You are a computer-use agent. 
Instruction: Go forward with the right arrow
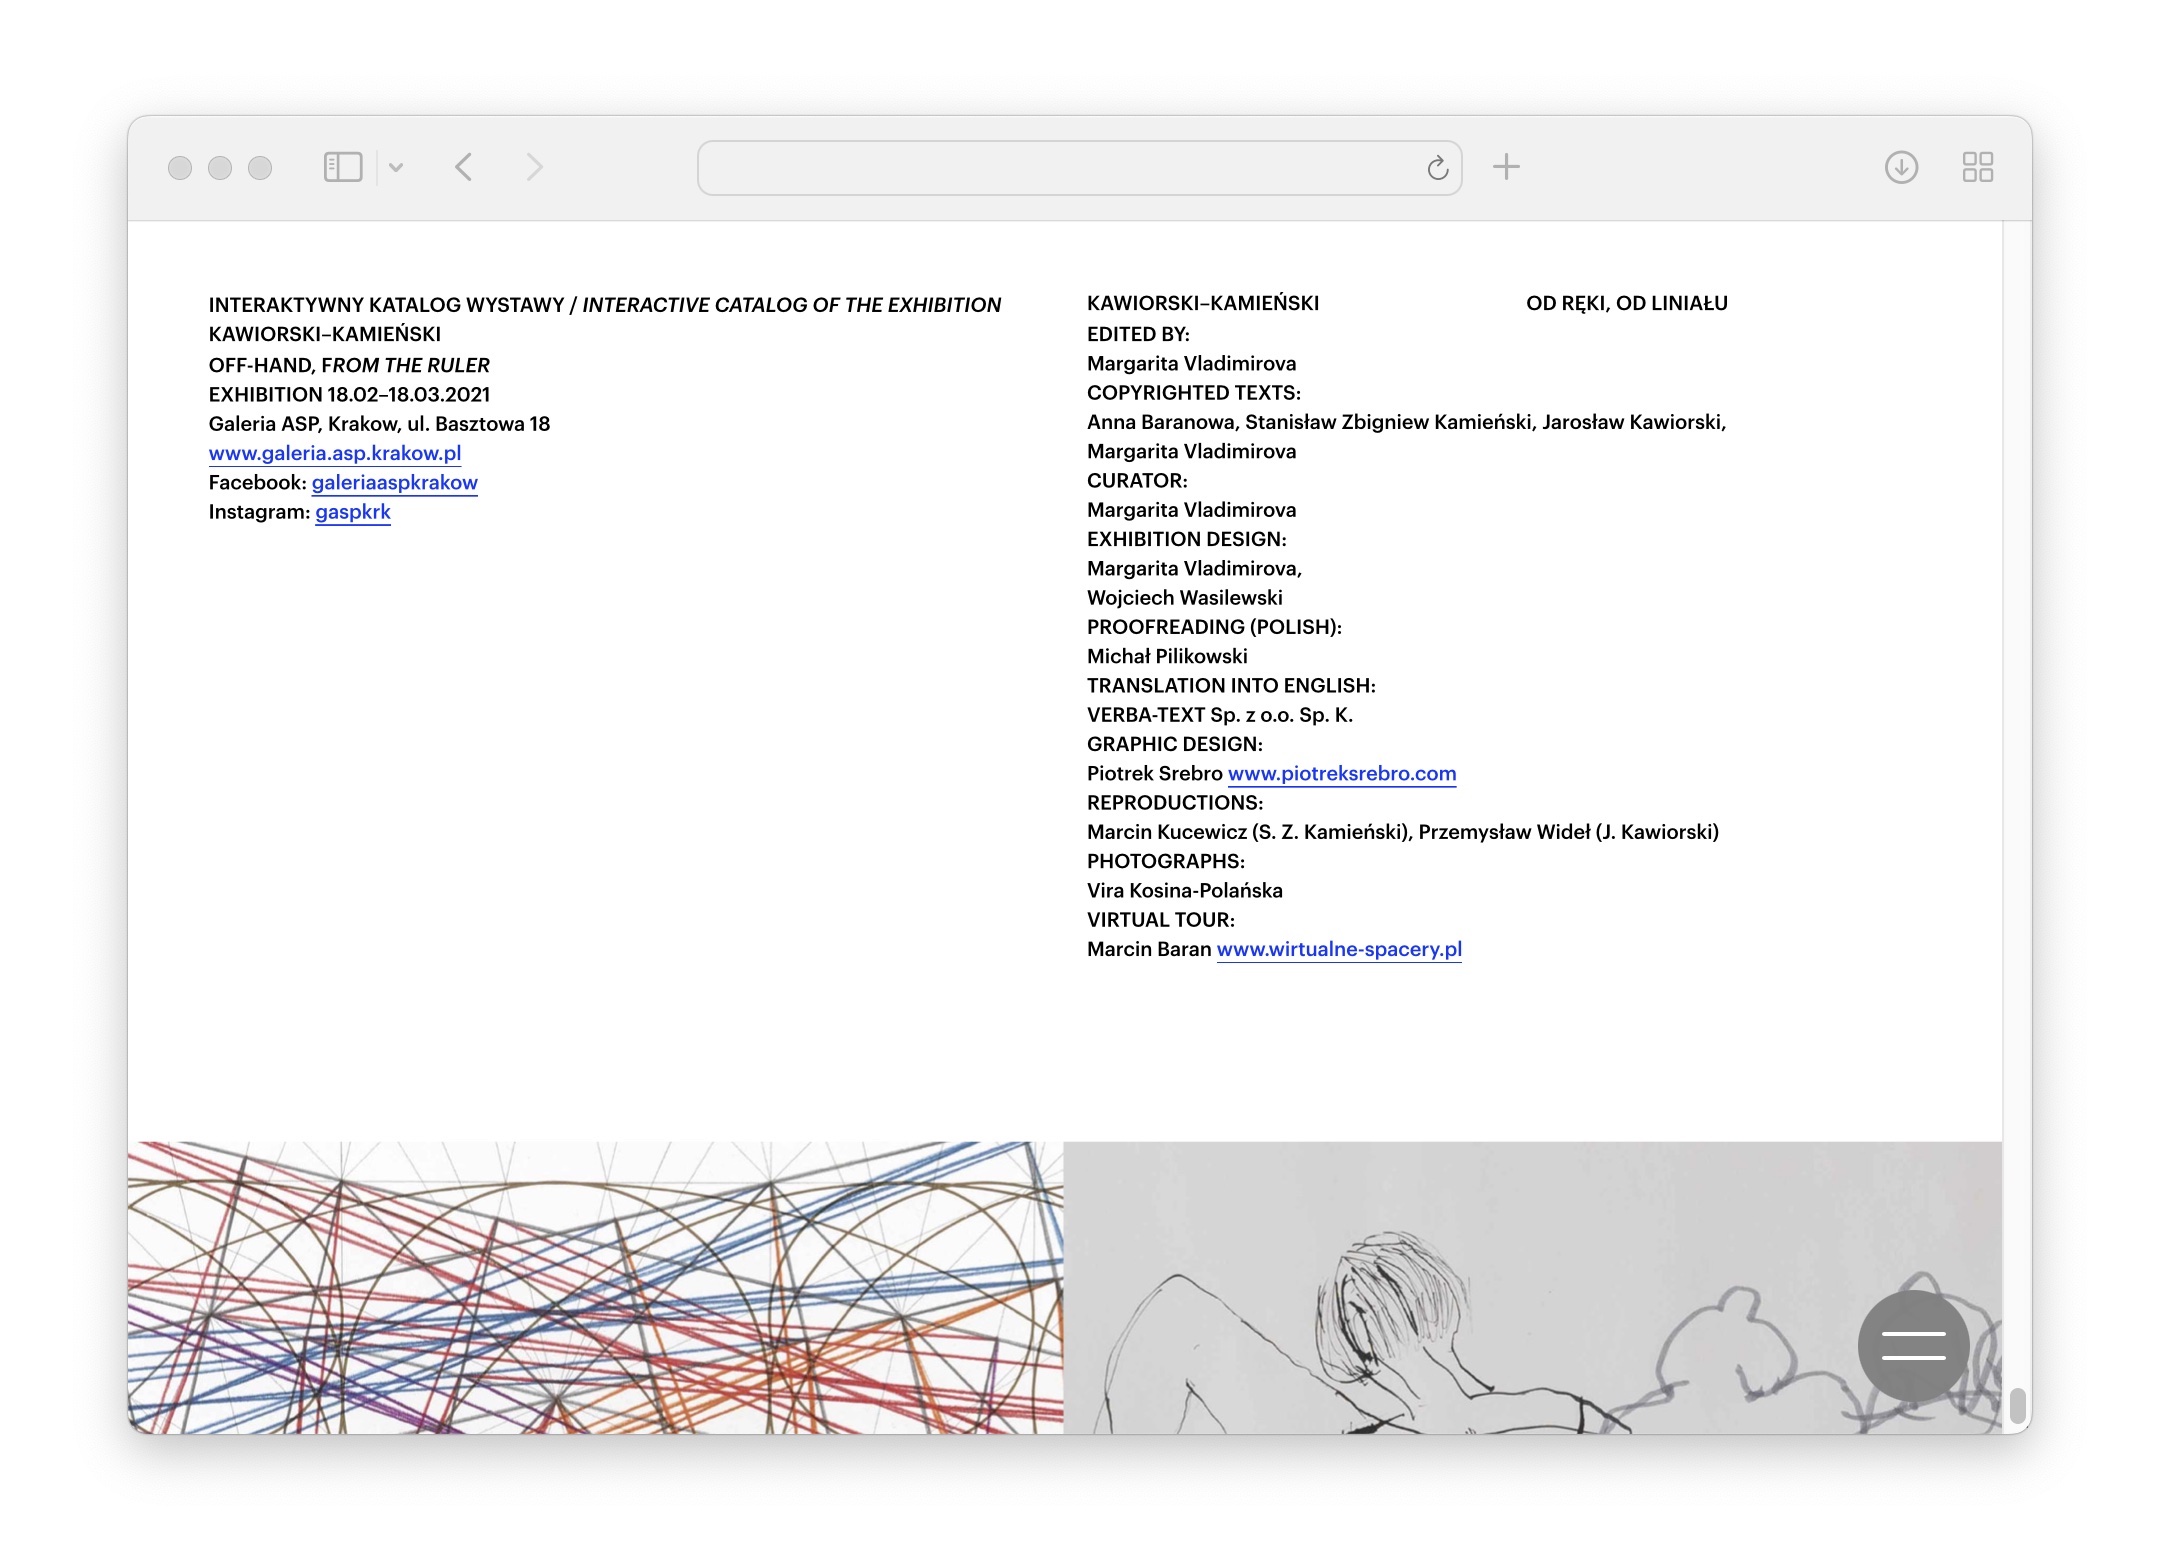tap(534, 167)
